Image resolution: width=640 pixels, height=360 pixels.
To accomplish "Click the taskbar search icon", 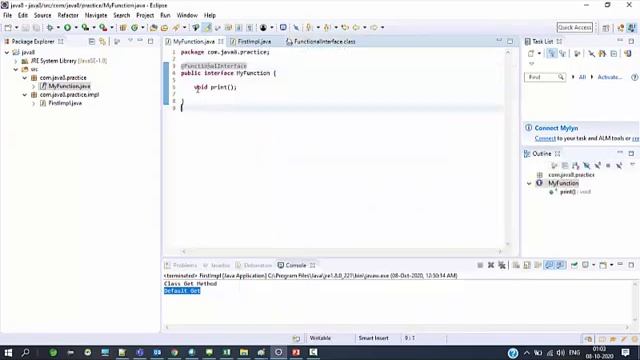I will pos(25,352).
